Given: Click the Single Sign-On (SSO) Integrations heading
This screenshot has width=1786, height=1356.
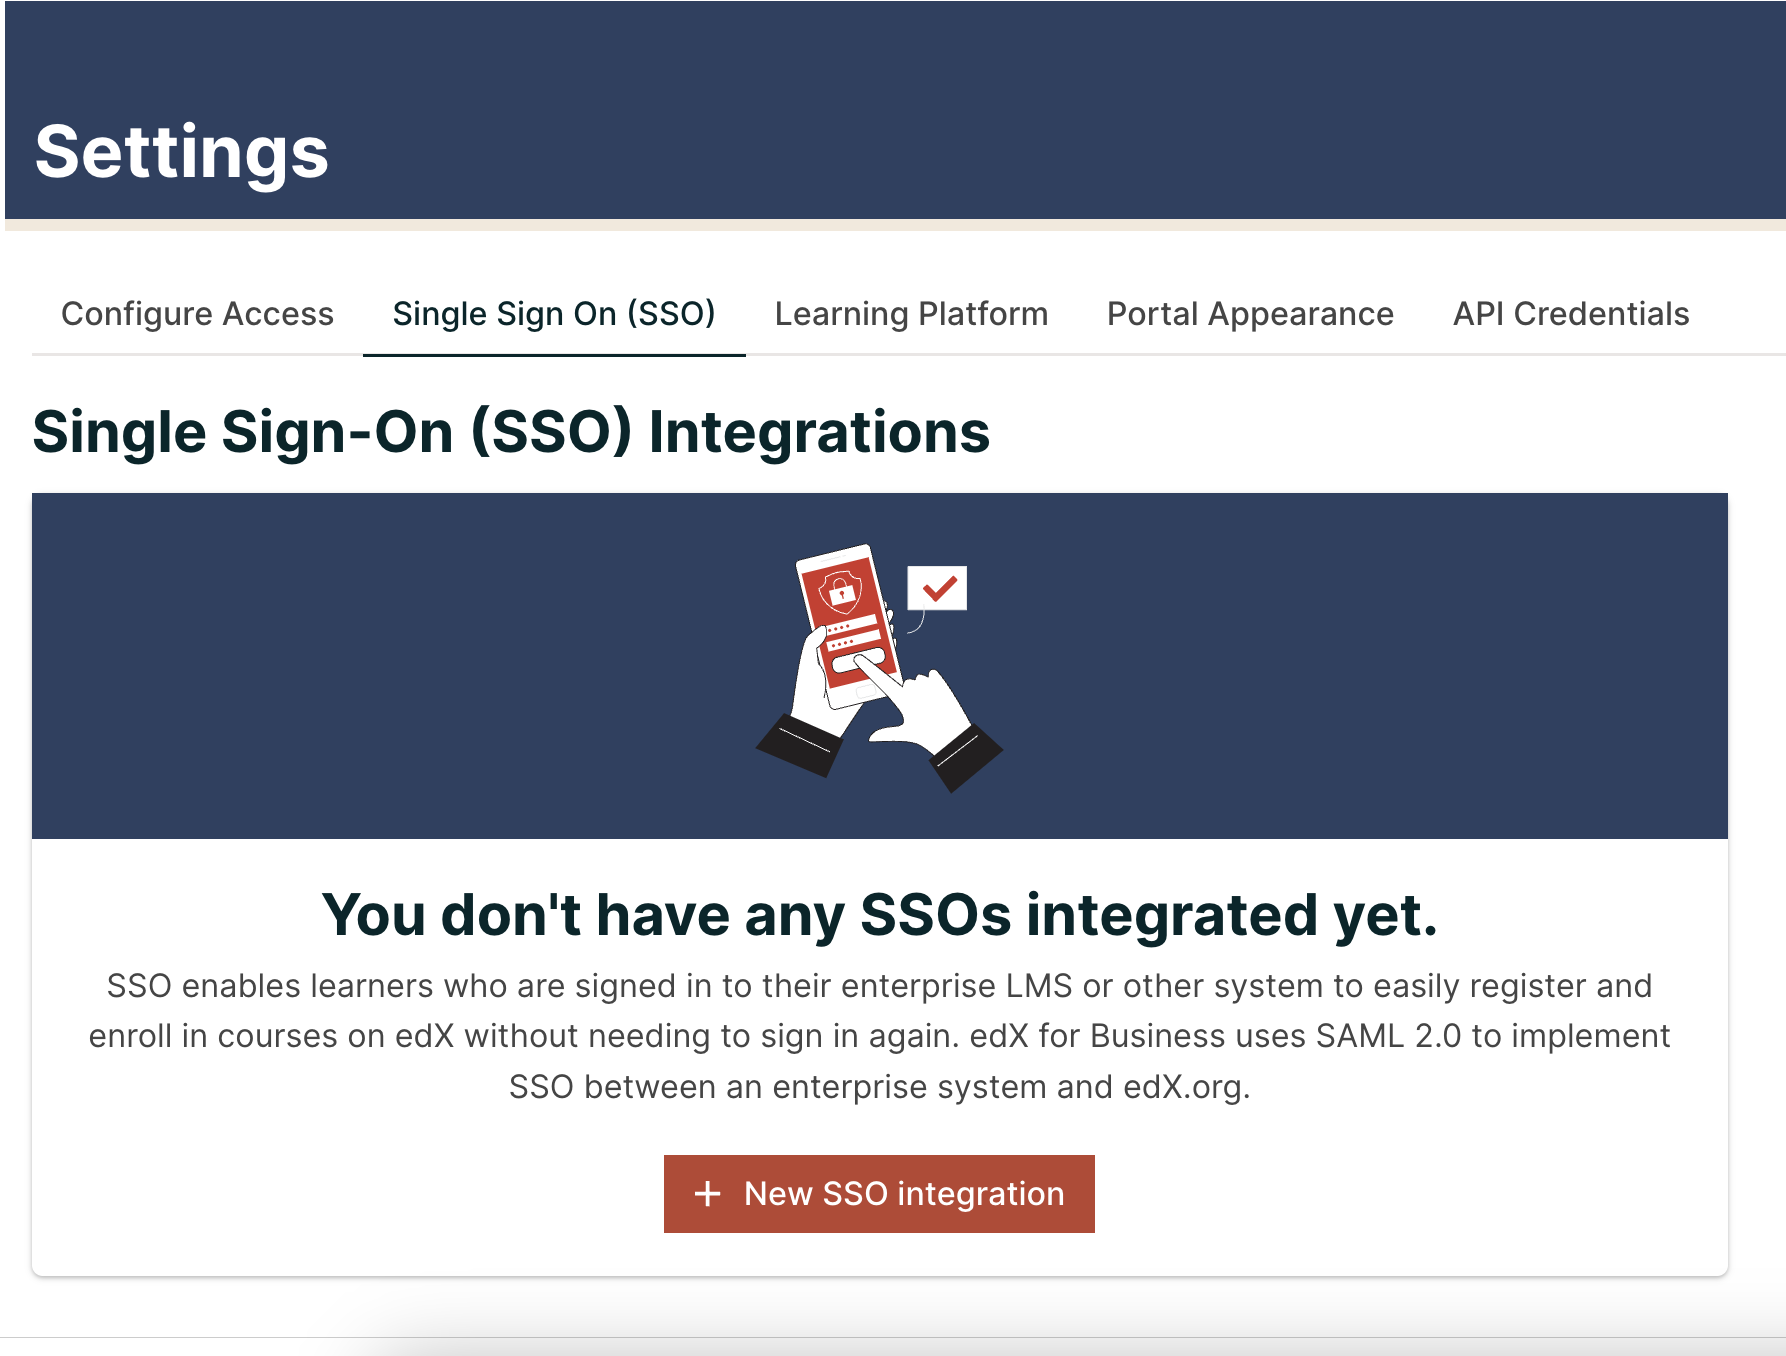Looking at the screenshot, I should [x=511, y=432].
